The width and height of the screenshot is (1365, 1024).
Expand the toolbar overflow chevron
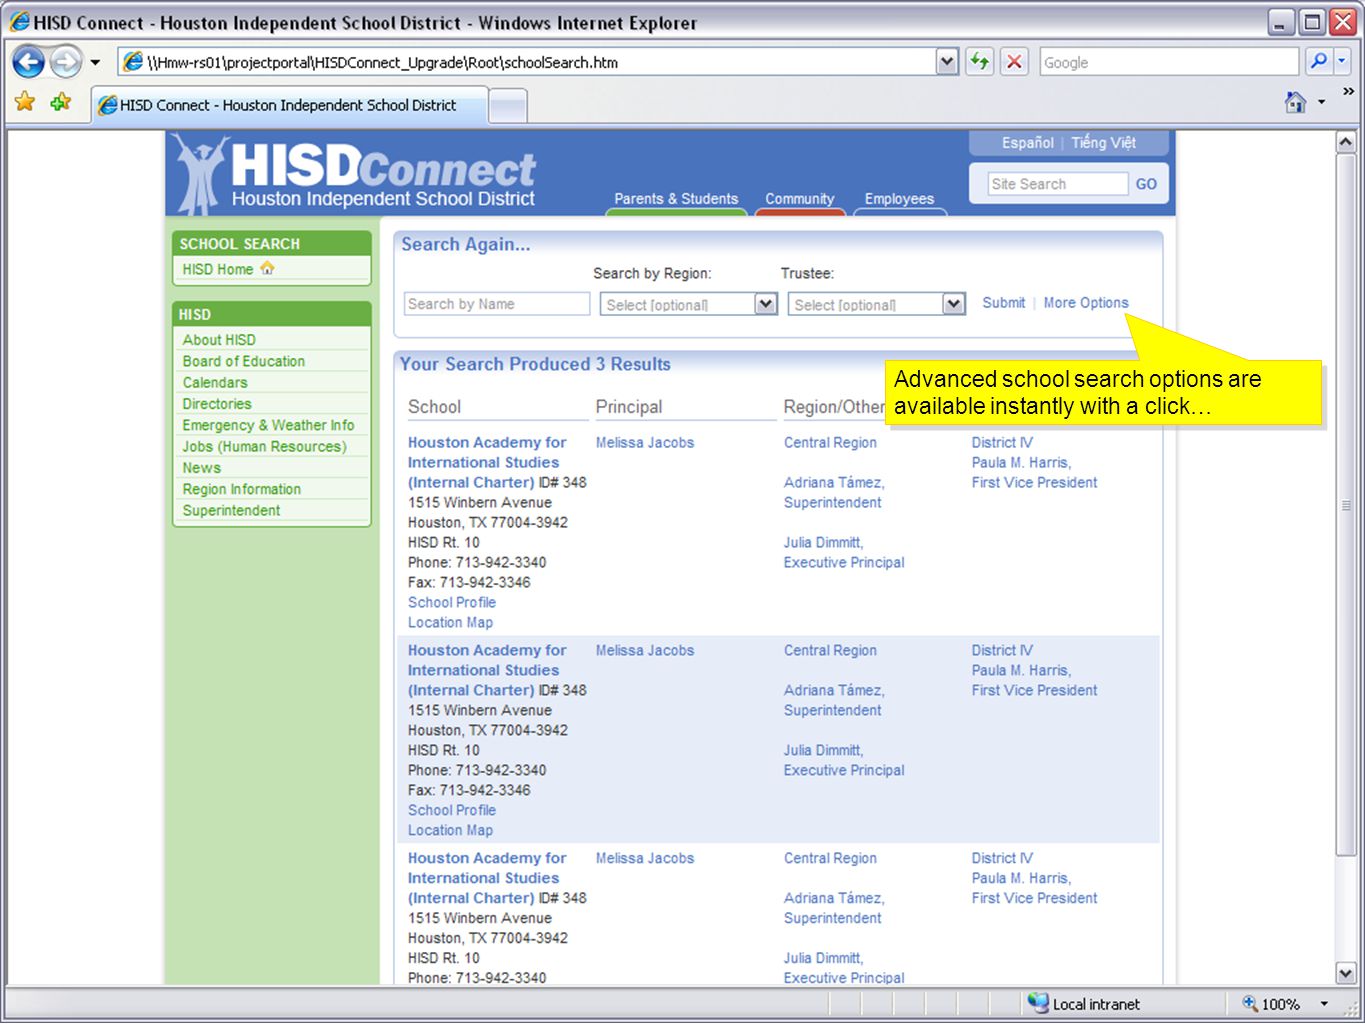point(1348,92)
